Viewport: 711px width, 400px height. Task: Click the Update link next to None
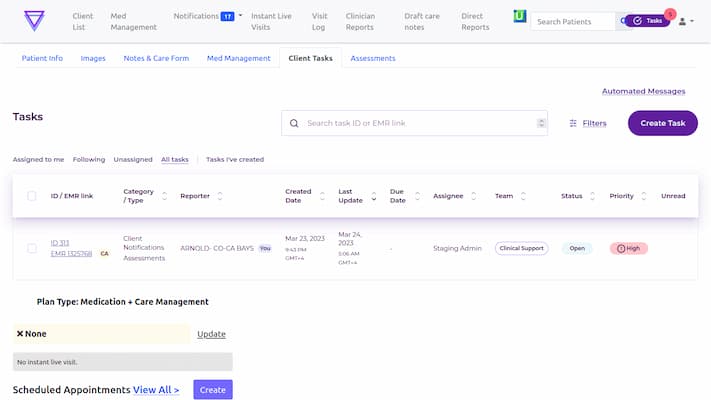211,334
